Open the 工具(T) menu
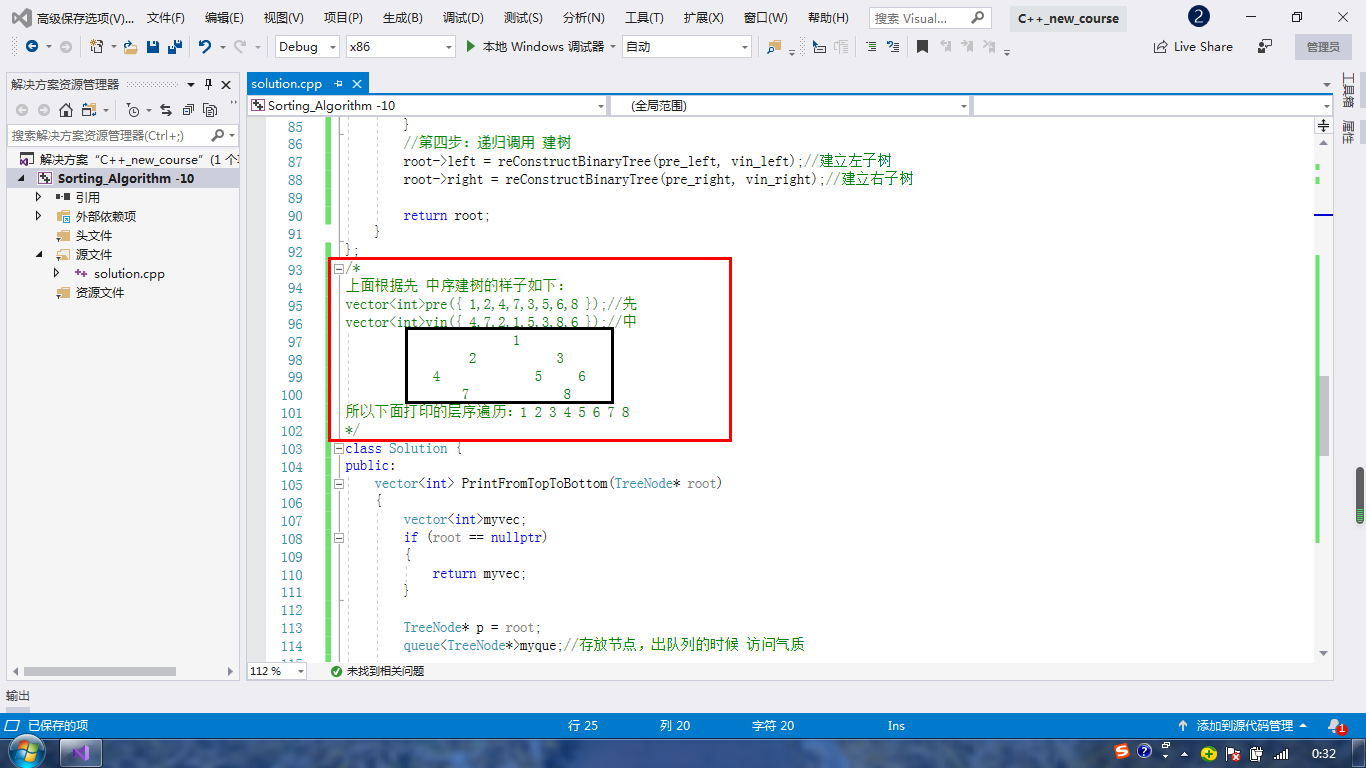The width and height of the screenshot is (1366, 768). point(644,18)
